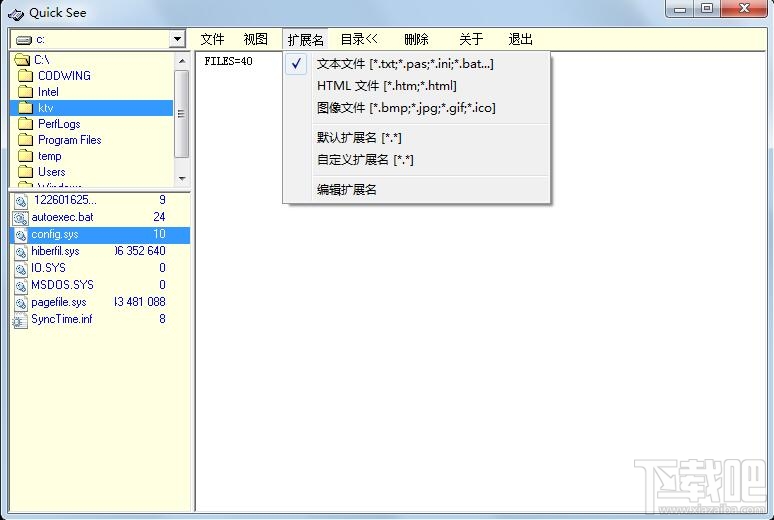Image resolution: width=774 pixels, height=520 pixels.
Task: Maximize the Quick See window
Action: (707, 8)
